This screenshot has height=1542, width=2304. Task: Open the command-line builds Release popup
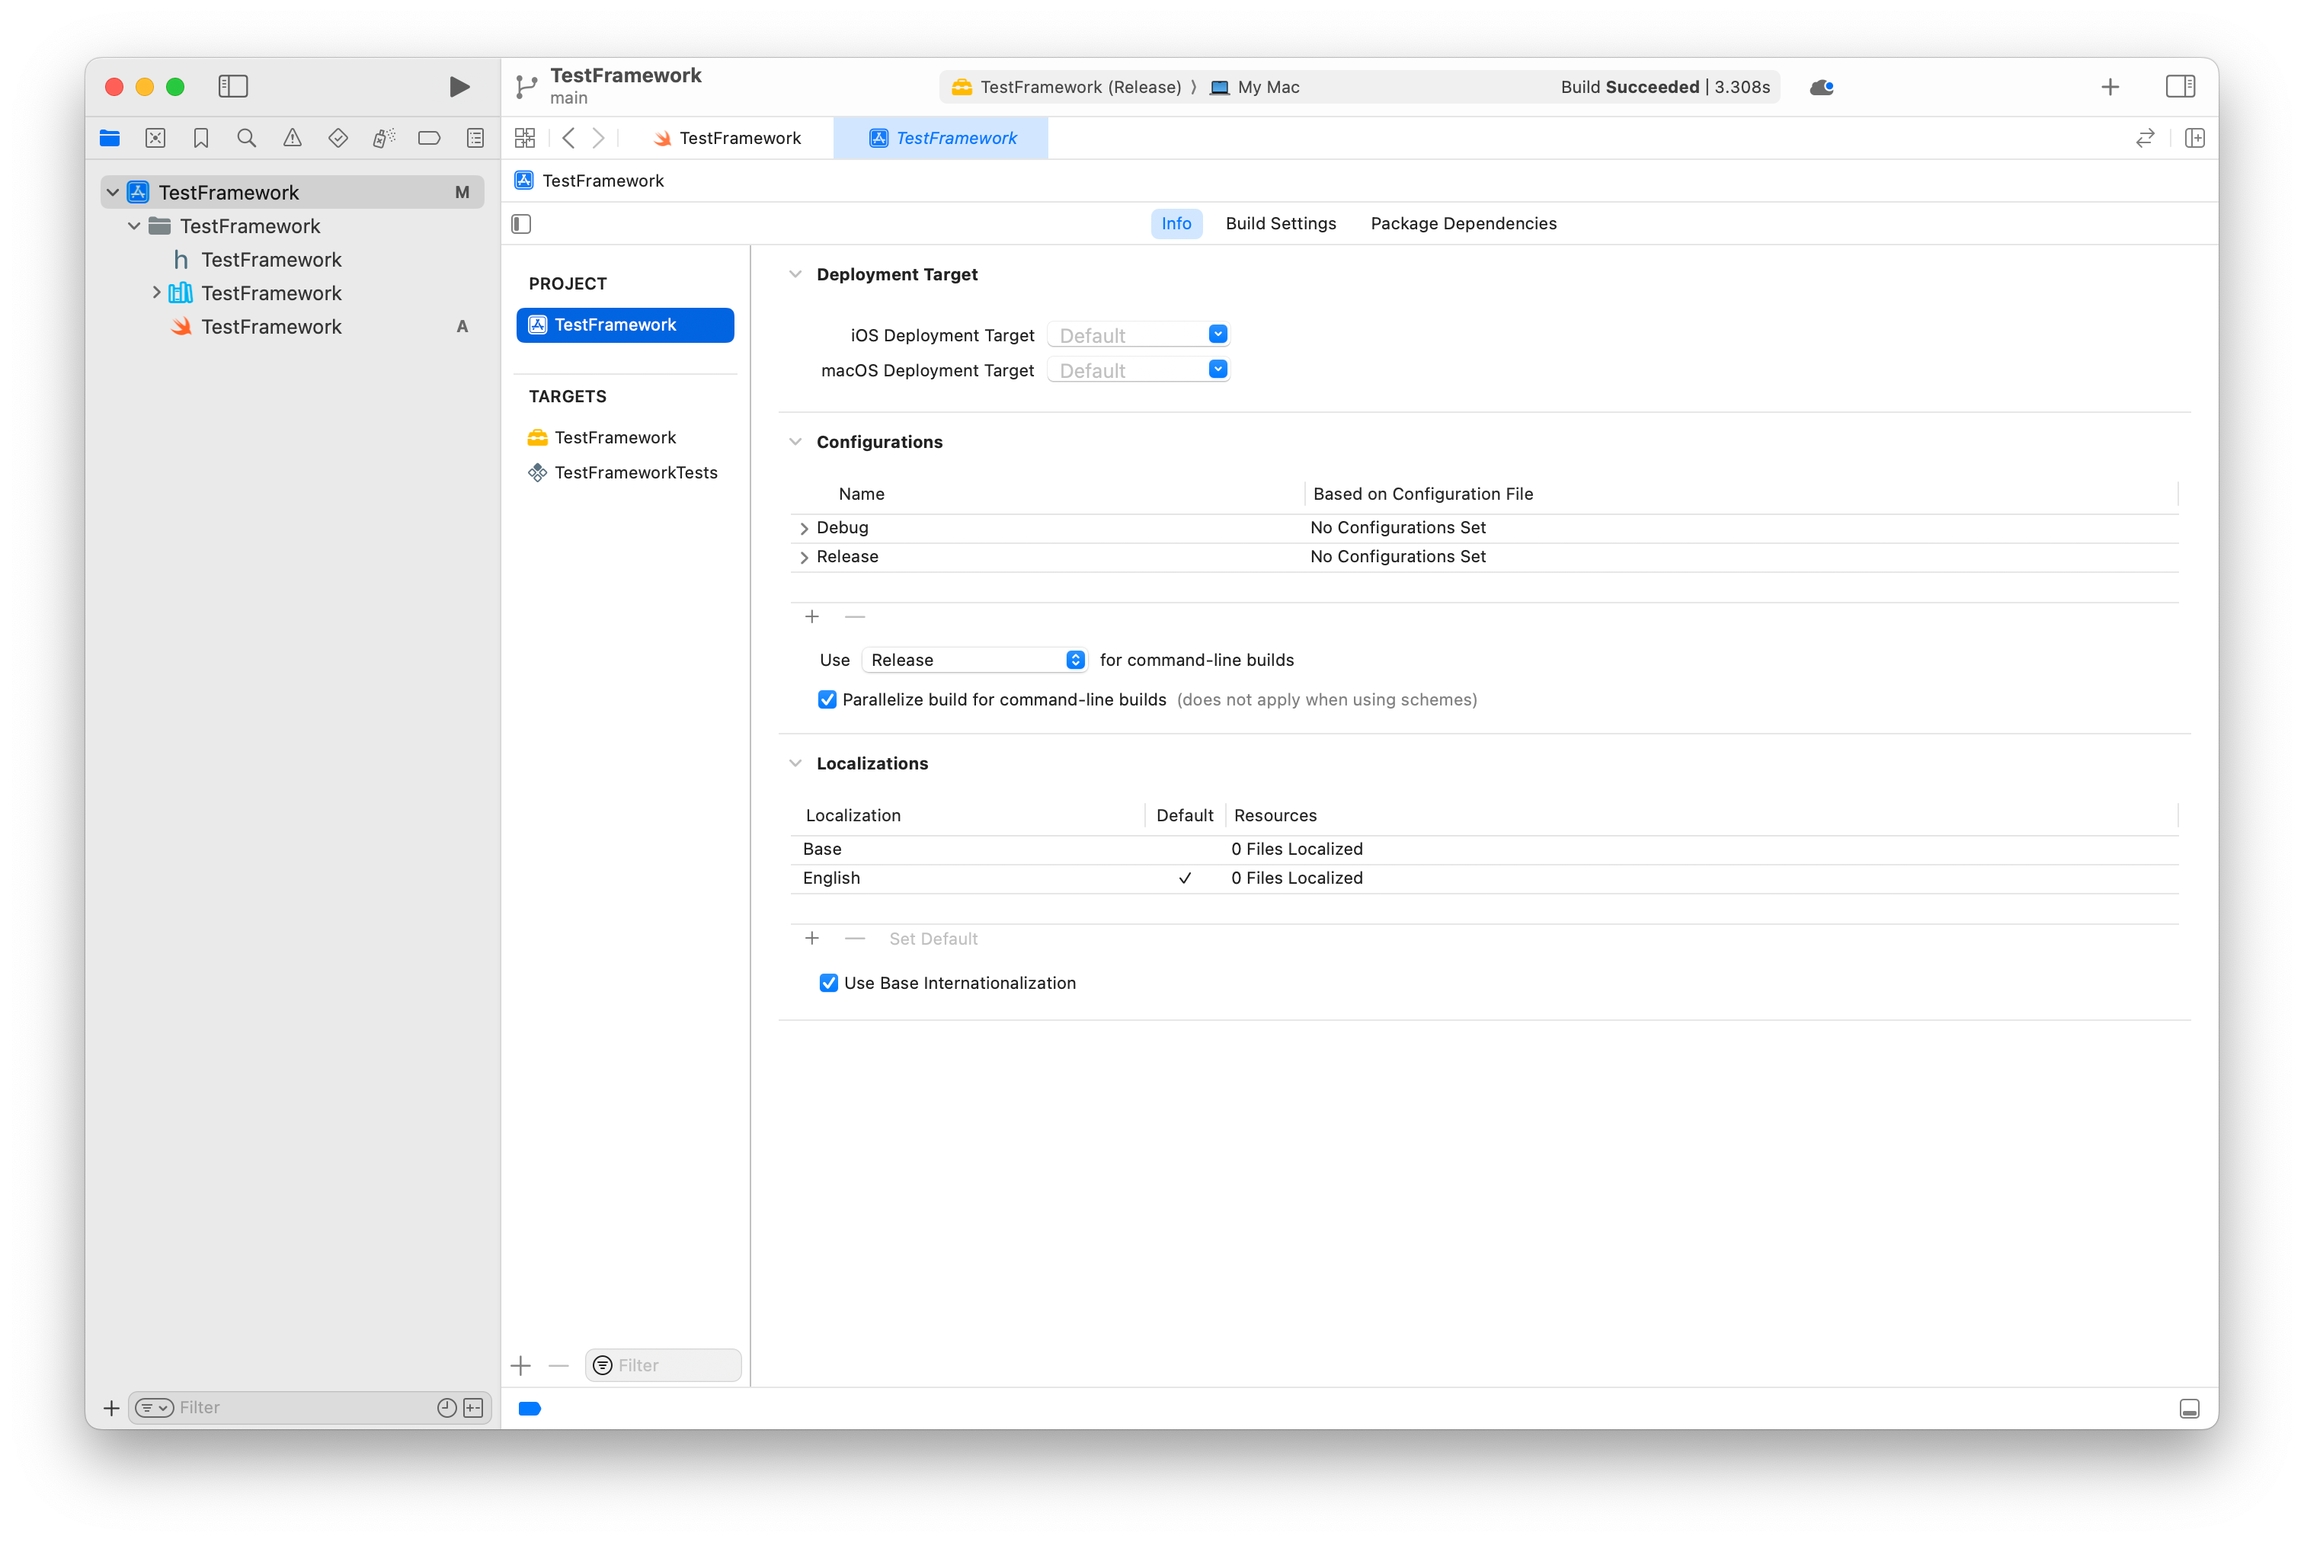pyautogui.click(x=973, y=660)
